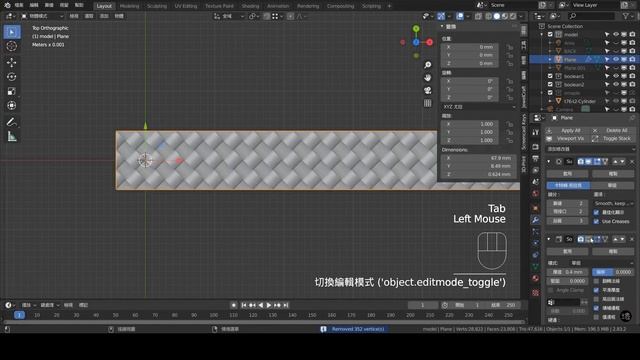Click the Toggle Stack button
The image size is (640, 360).
(613, 139)
